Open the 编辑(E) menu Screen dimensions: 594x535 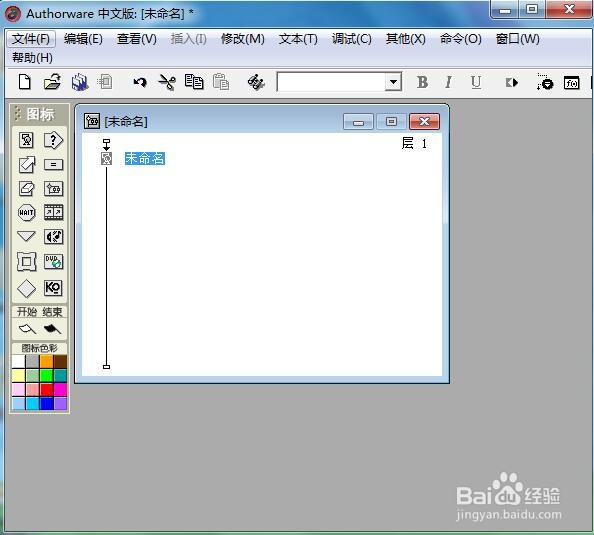point(83,39)
